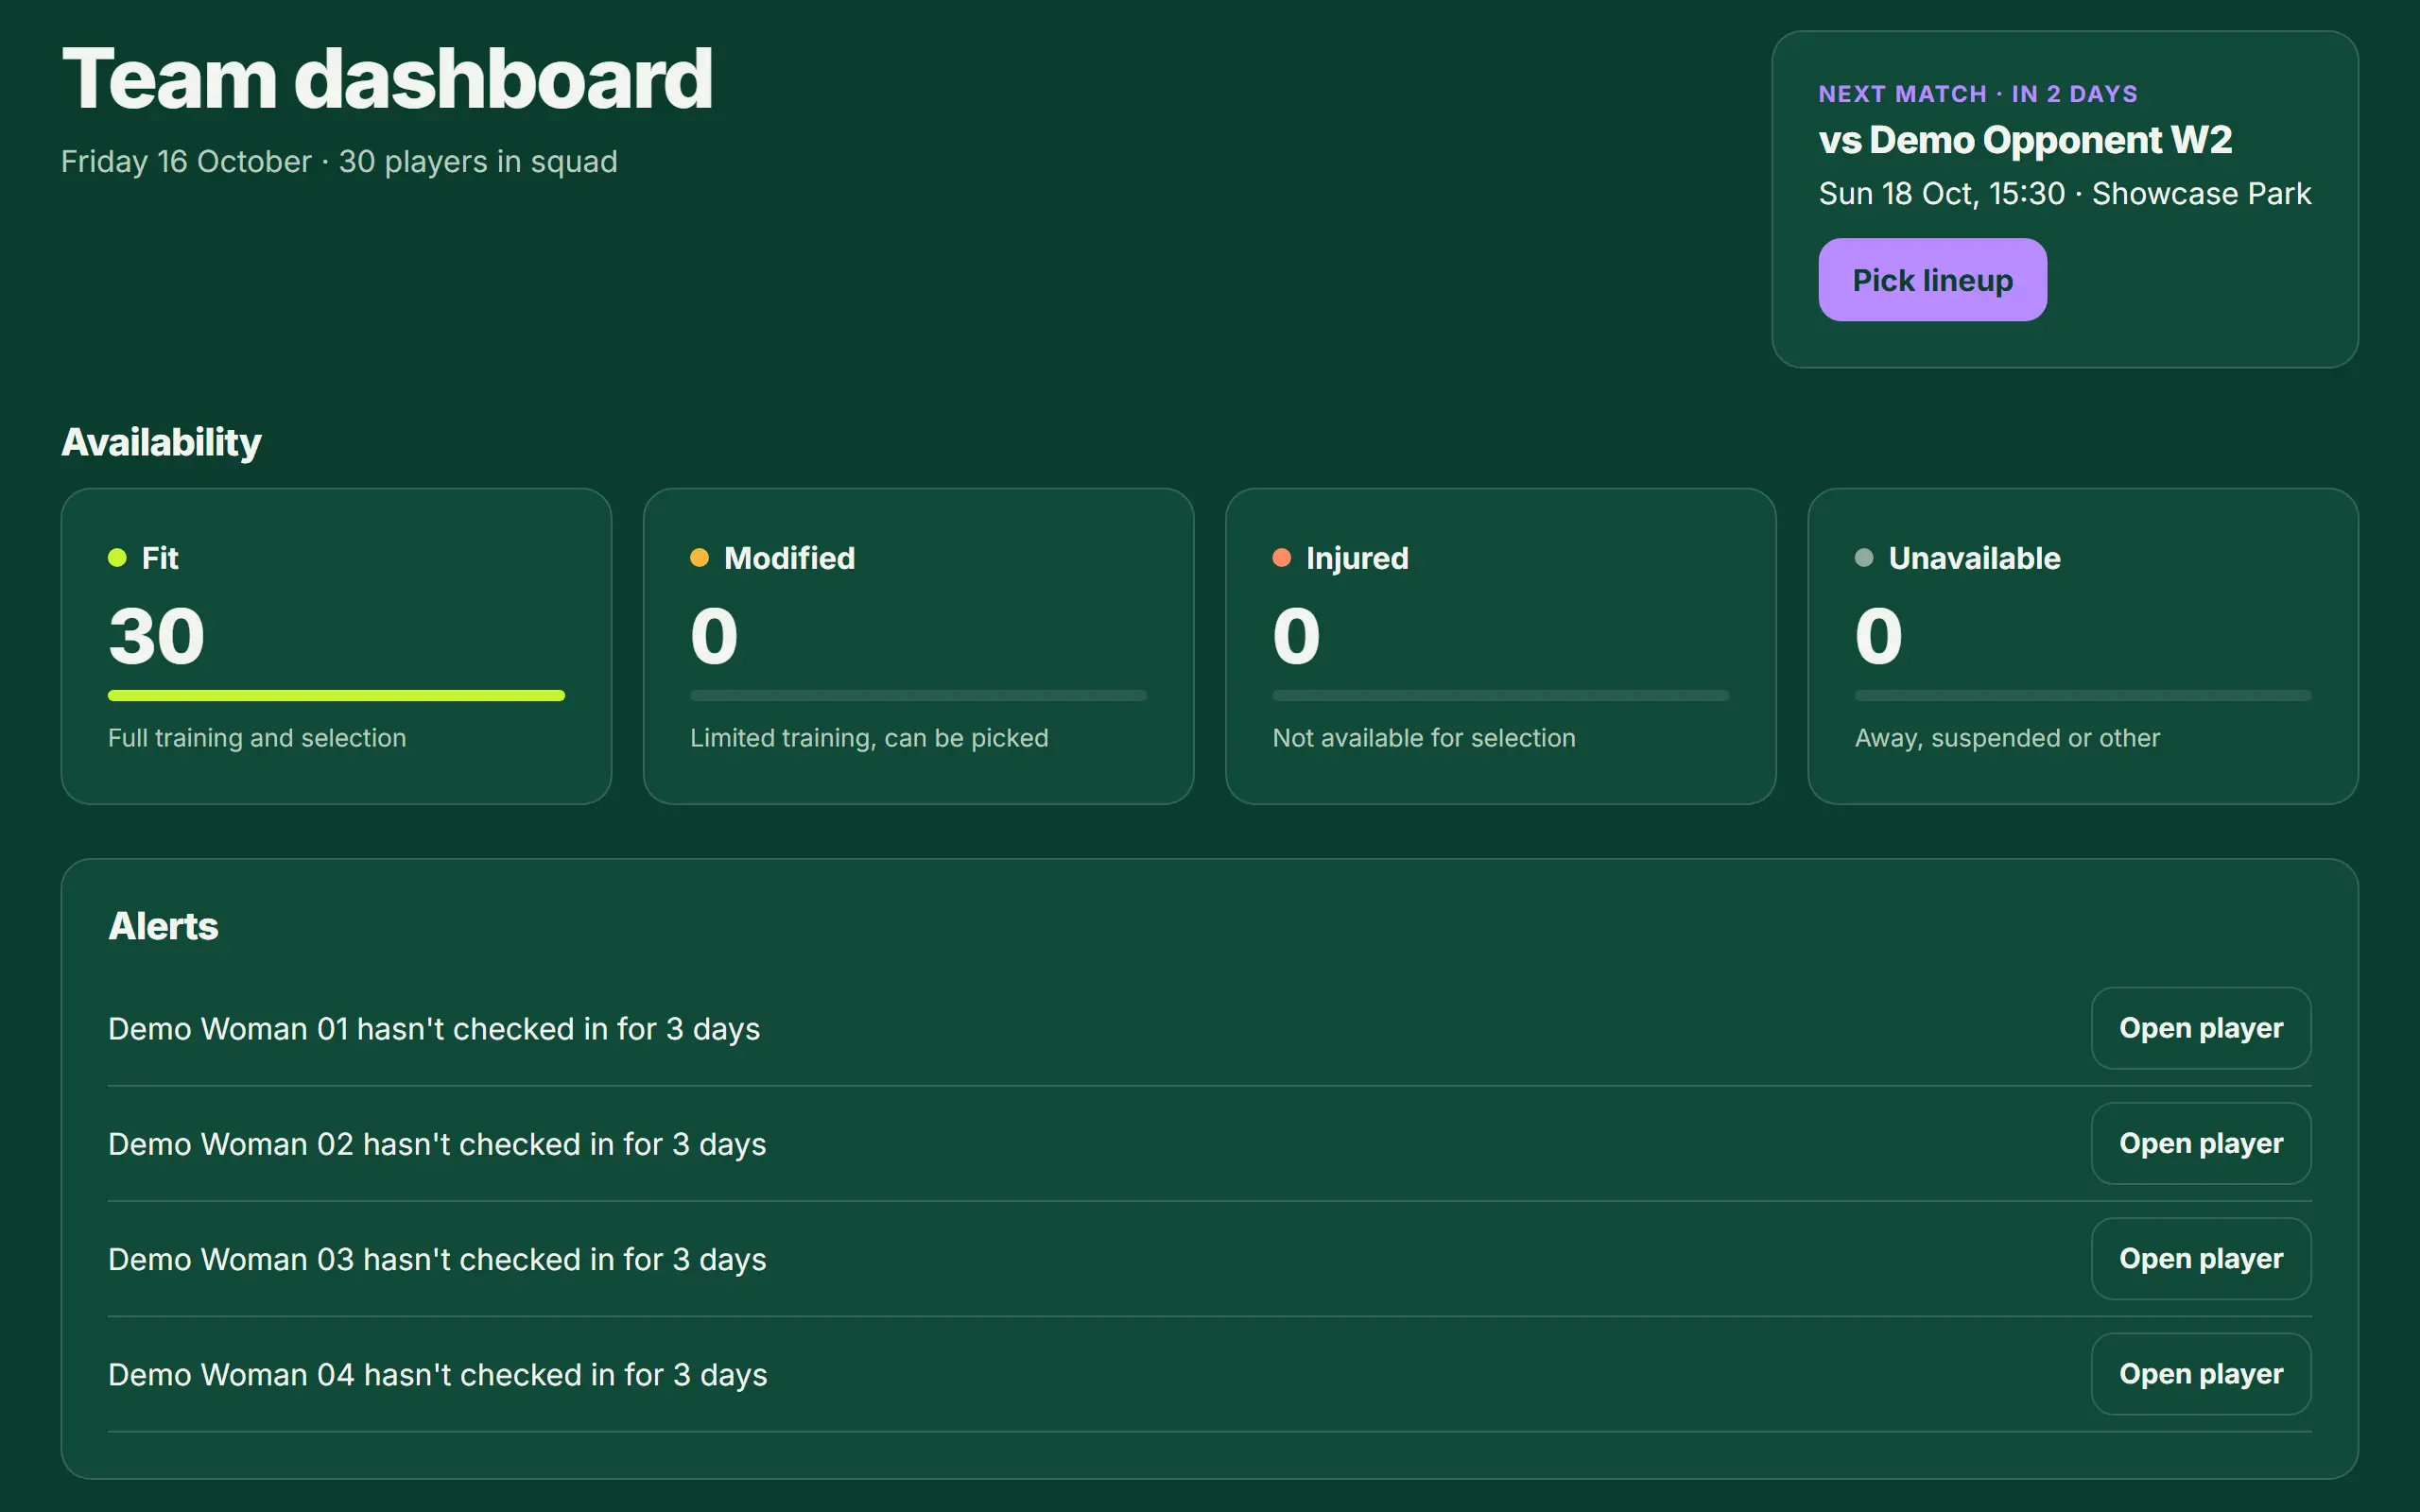The image size is (2420, 1512).
Task: Click the Modified status label
Action: click(x=789, y=558)
